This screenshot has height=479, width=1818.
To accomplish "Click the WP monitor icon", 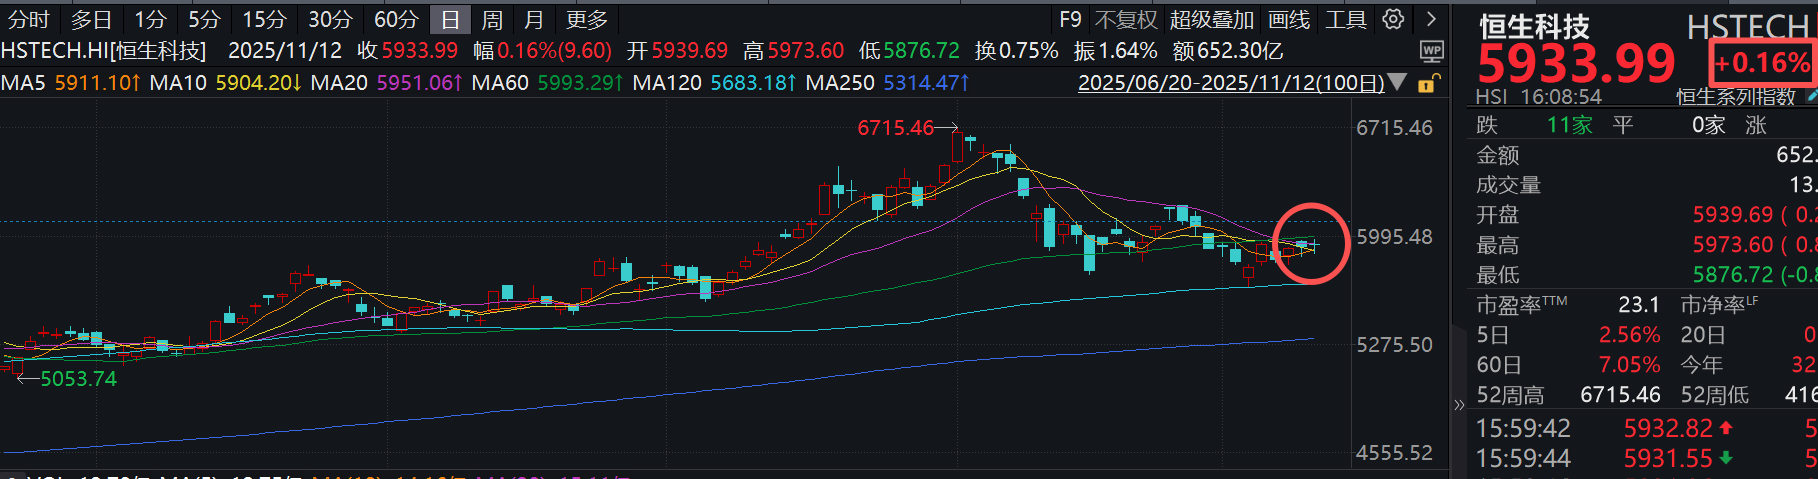I will click(1432, 51).
